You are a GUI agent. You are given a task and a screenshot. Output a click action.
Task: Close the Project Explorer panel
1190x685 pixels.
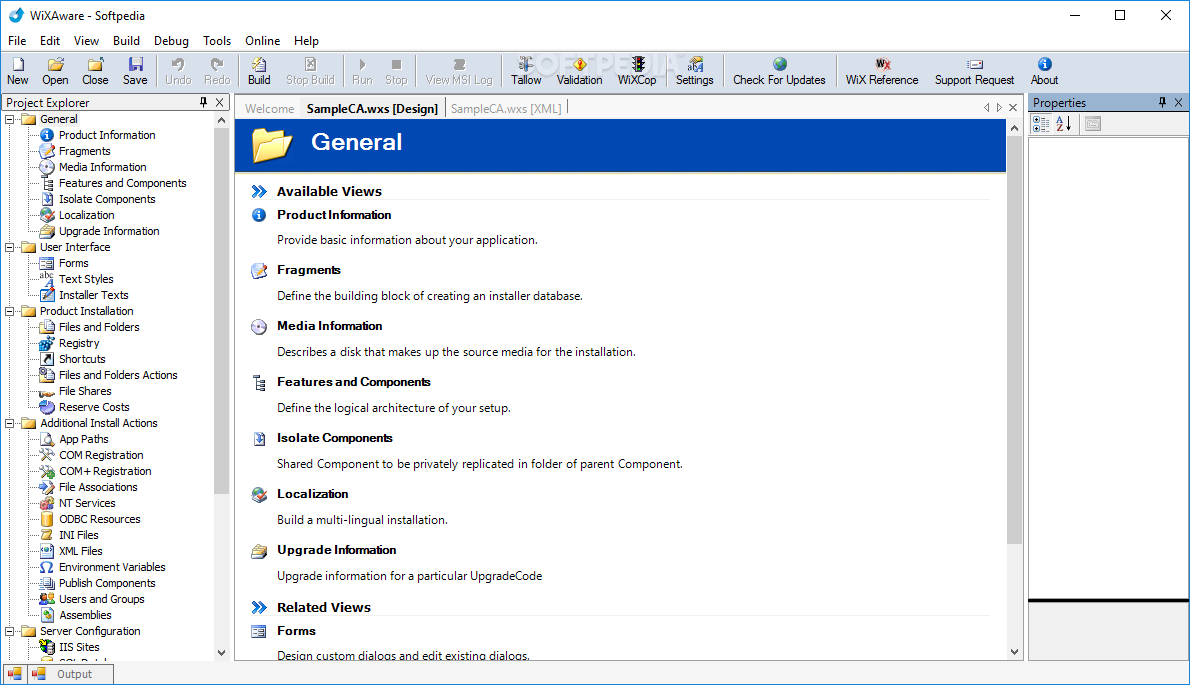click(219, 102)
